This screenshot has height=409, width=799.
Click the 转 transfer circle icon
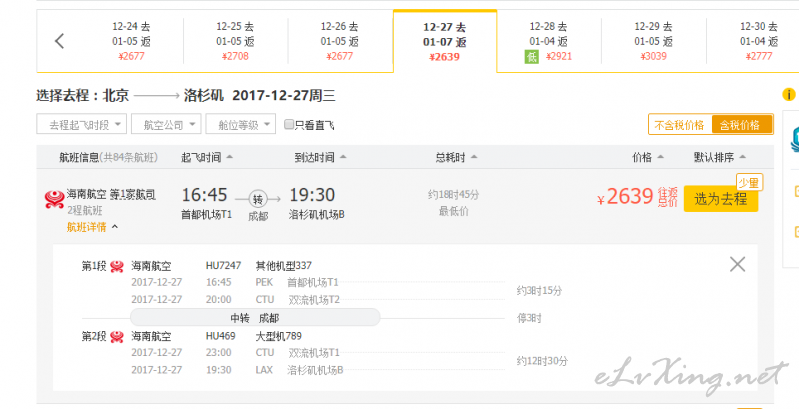258,199
